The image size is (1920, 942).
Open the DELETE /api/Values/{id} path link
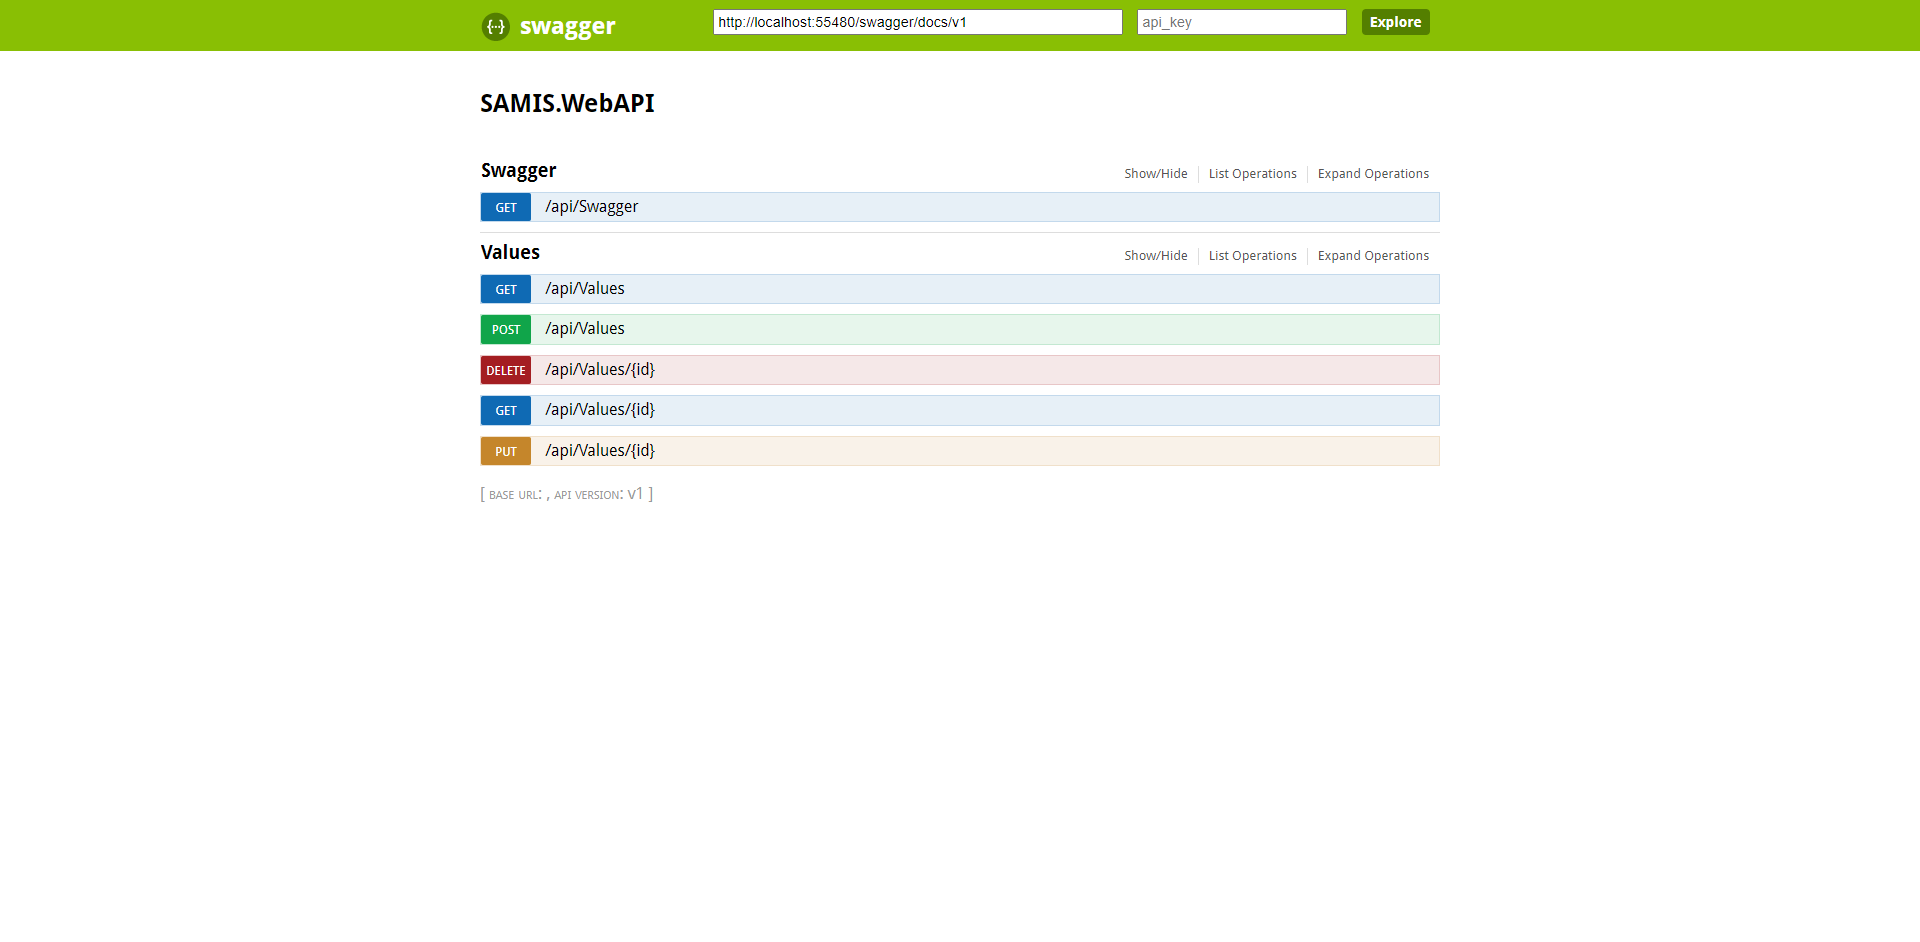[600, 370]
